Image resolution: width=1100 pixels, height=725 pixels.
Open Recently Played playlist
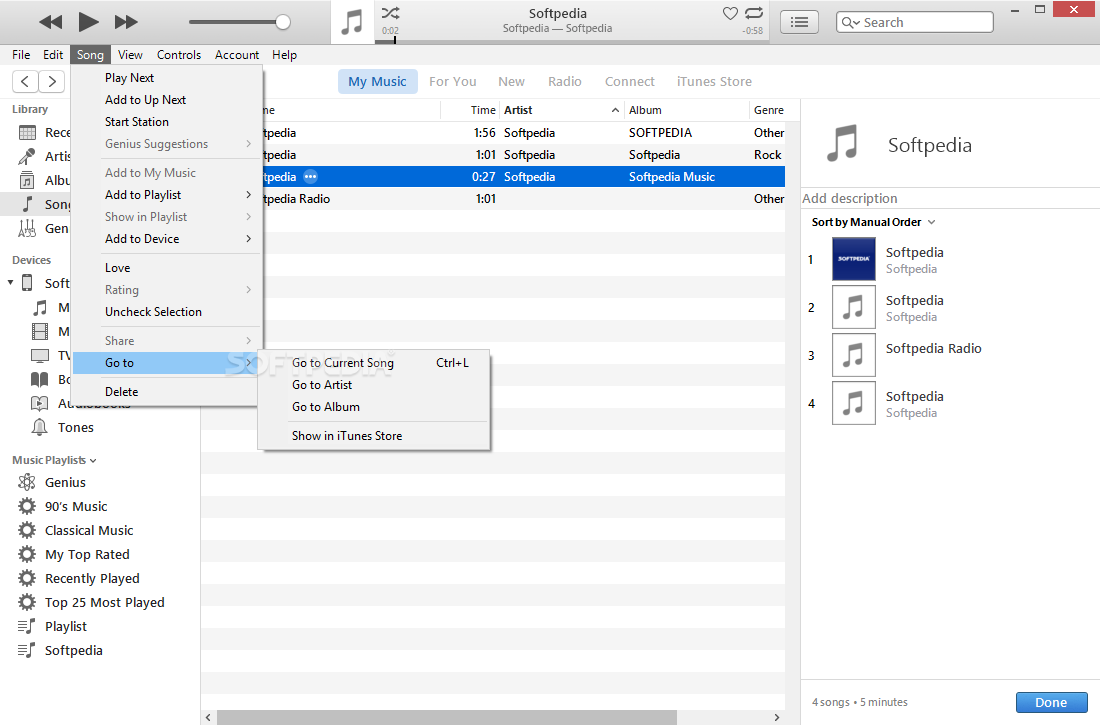[92, 578]
